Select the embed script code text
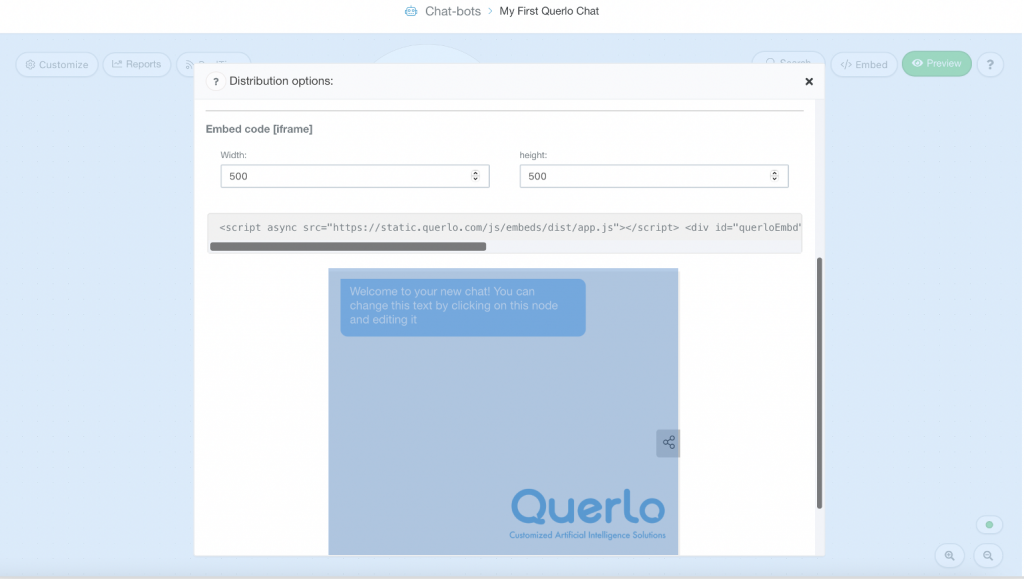Screen dimensions: 1024x579 click(509, 228)
